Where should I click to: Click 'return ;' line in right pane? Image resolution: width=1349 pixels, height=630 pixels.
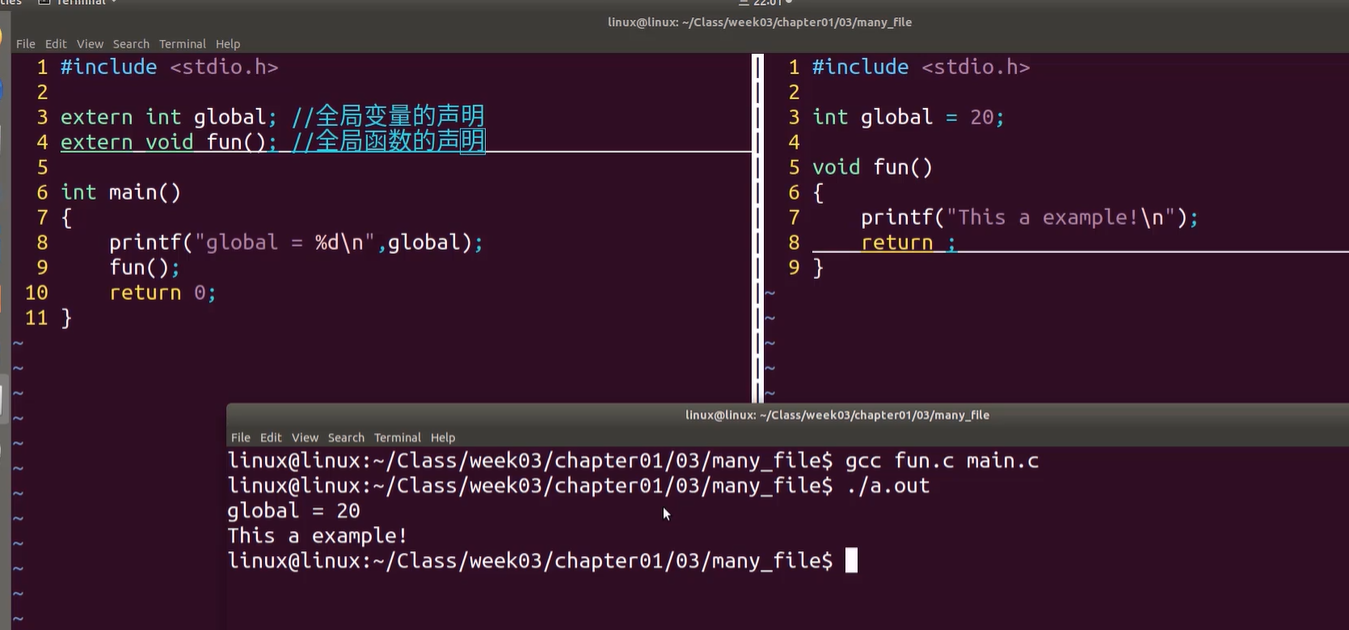click(x=908, y=242)
